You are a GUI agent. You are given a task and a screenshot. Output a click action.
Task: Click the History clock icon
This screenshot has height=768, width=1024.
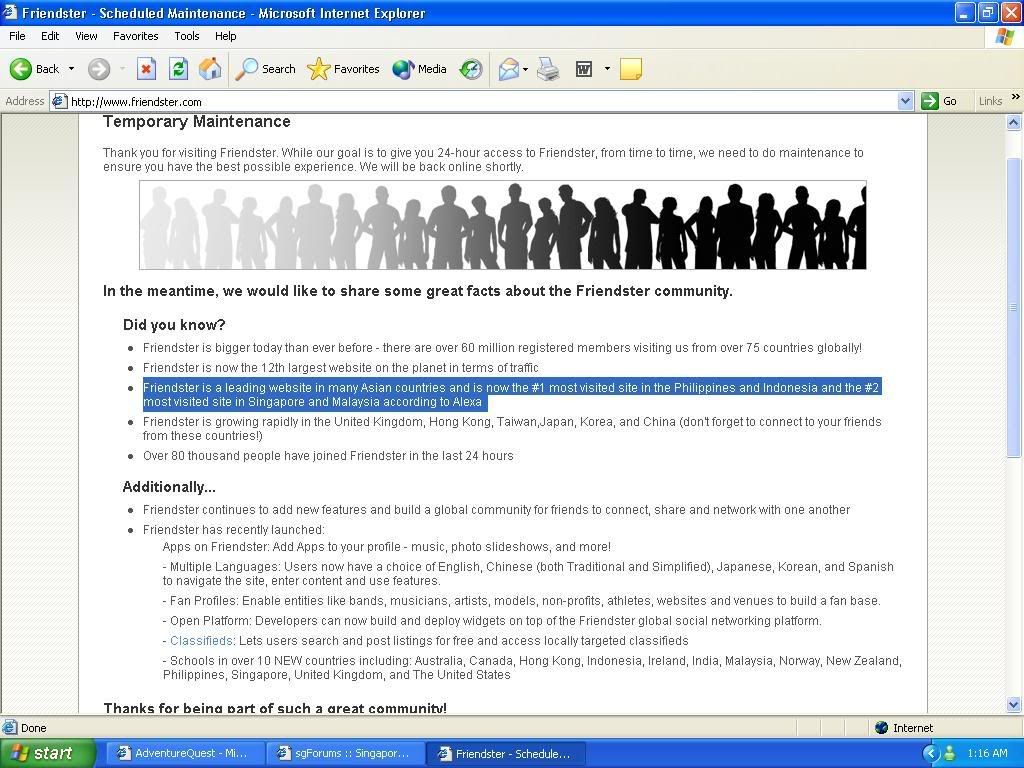point(471,69)
